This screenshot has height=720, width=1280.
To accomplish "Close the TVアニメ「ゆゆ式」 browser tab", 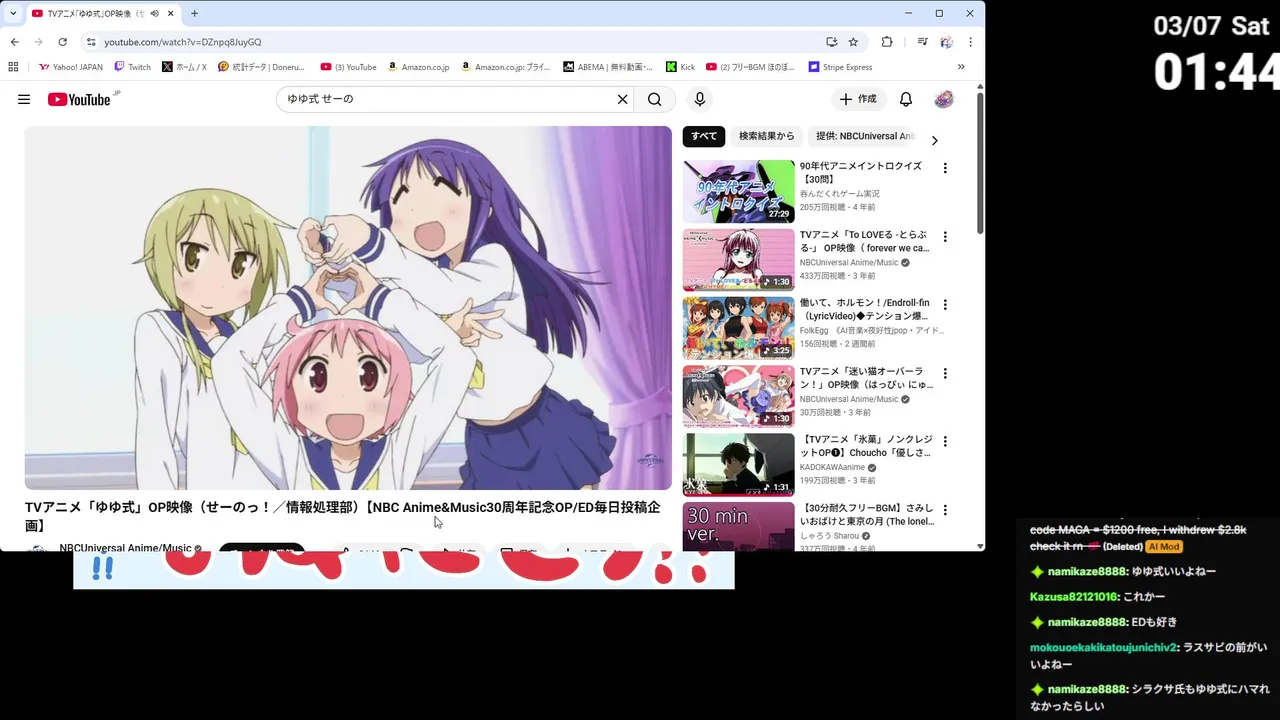I will 171,13.
